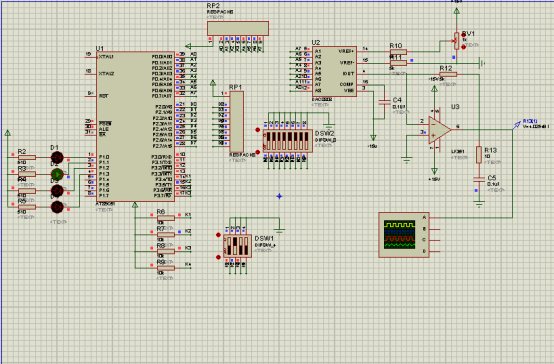
Task: Select resistor R13 above capacitor C5
Action: 479,154
